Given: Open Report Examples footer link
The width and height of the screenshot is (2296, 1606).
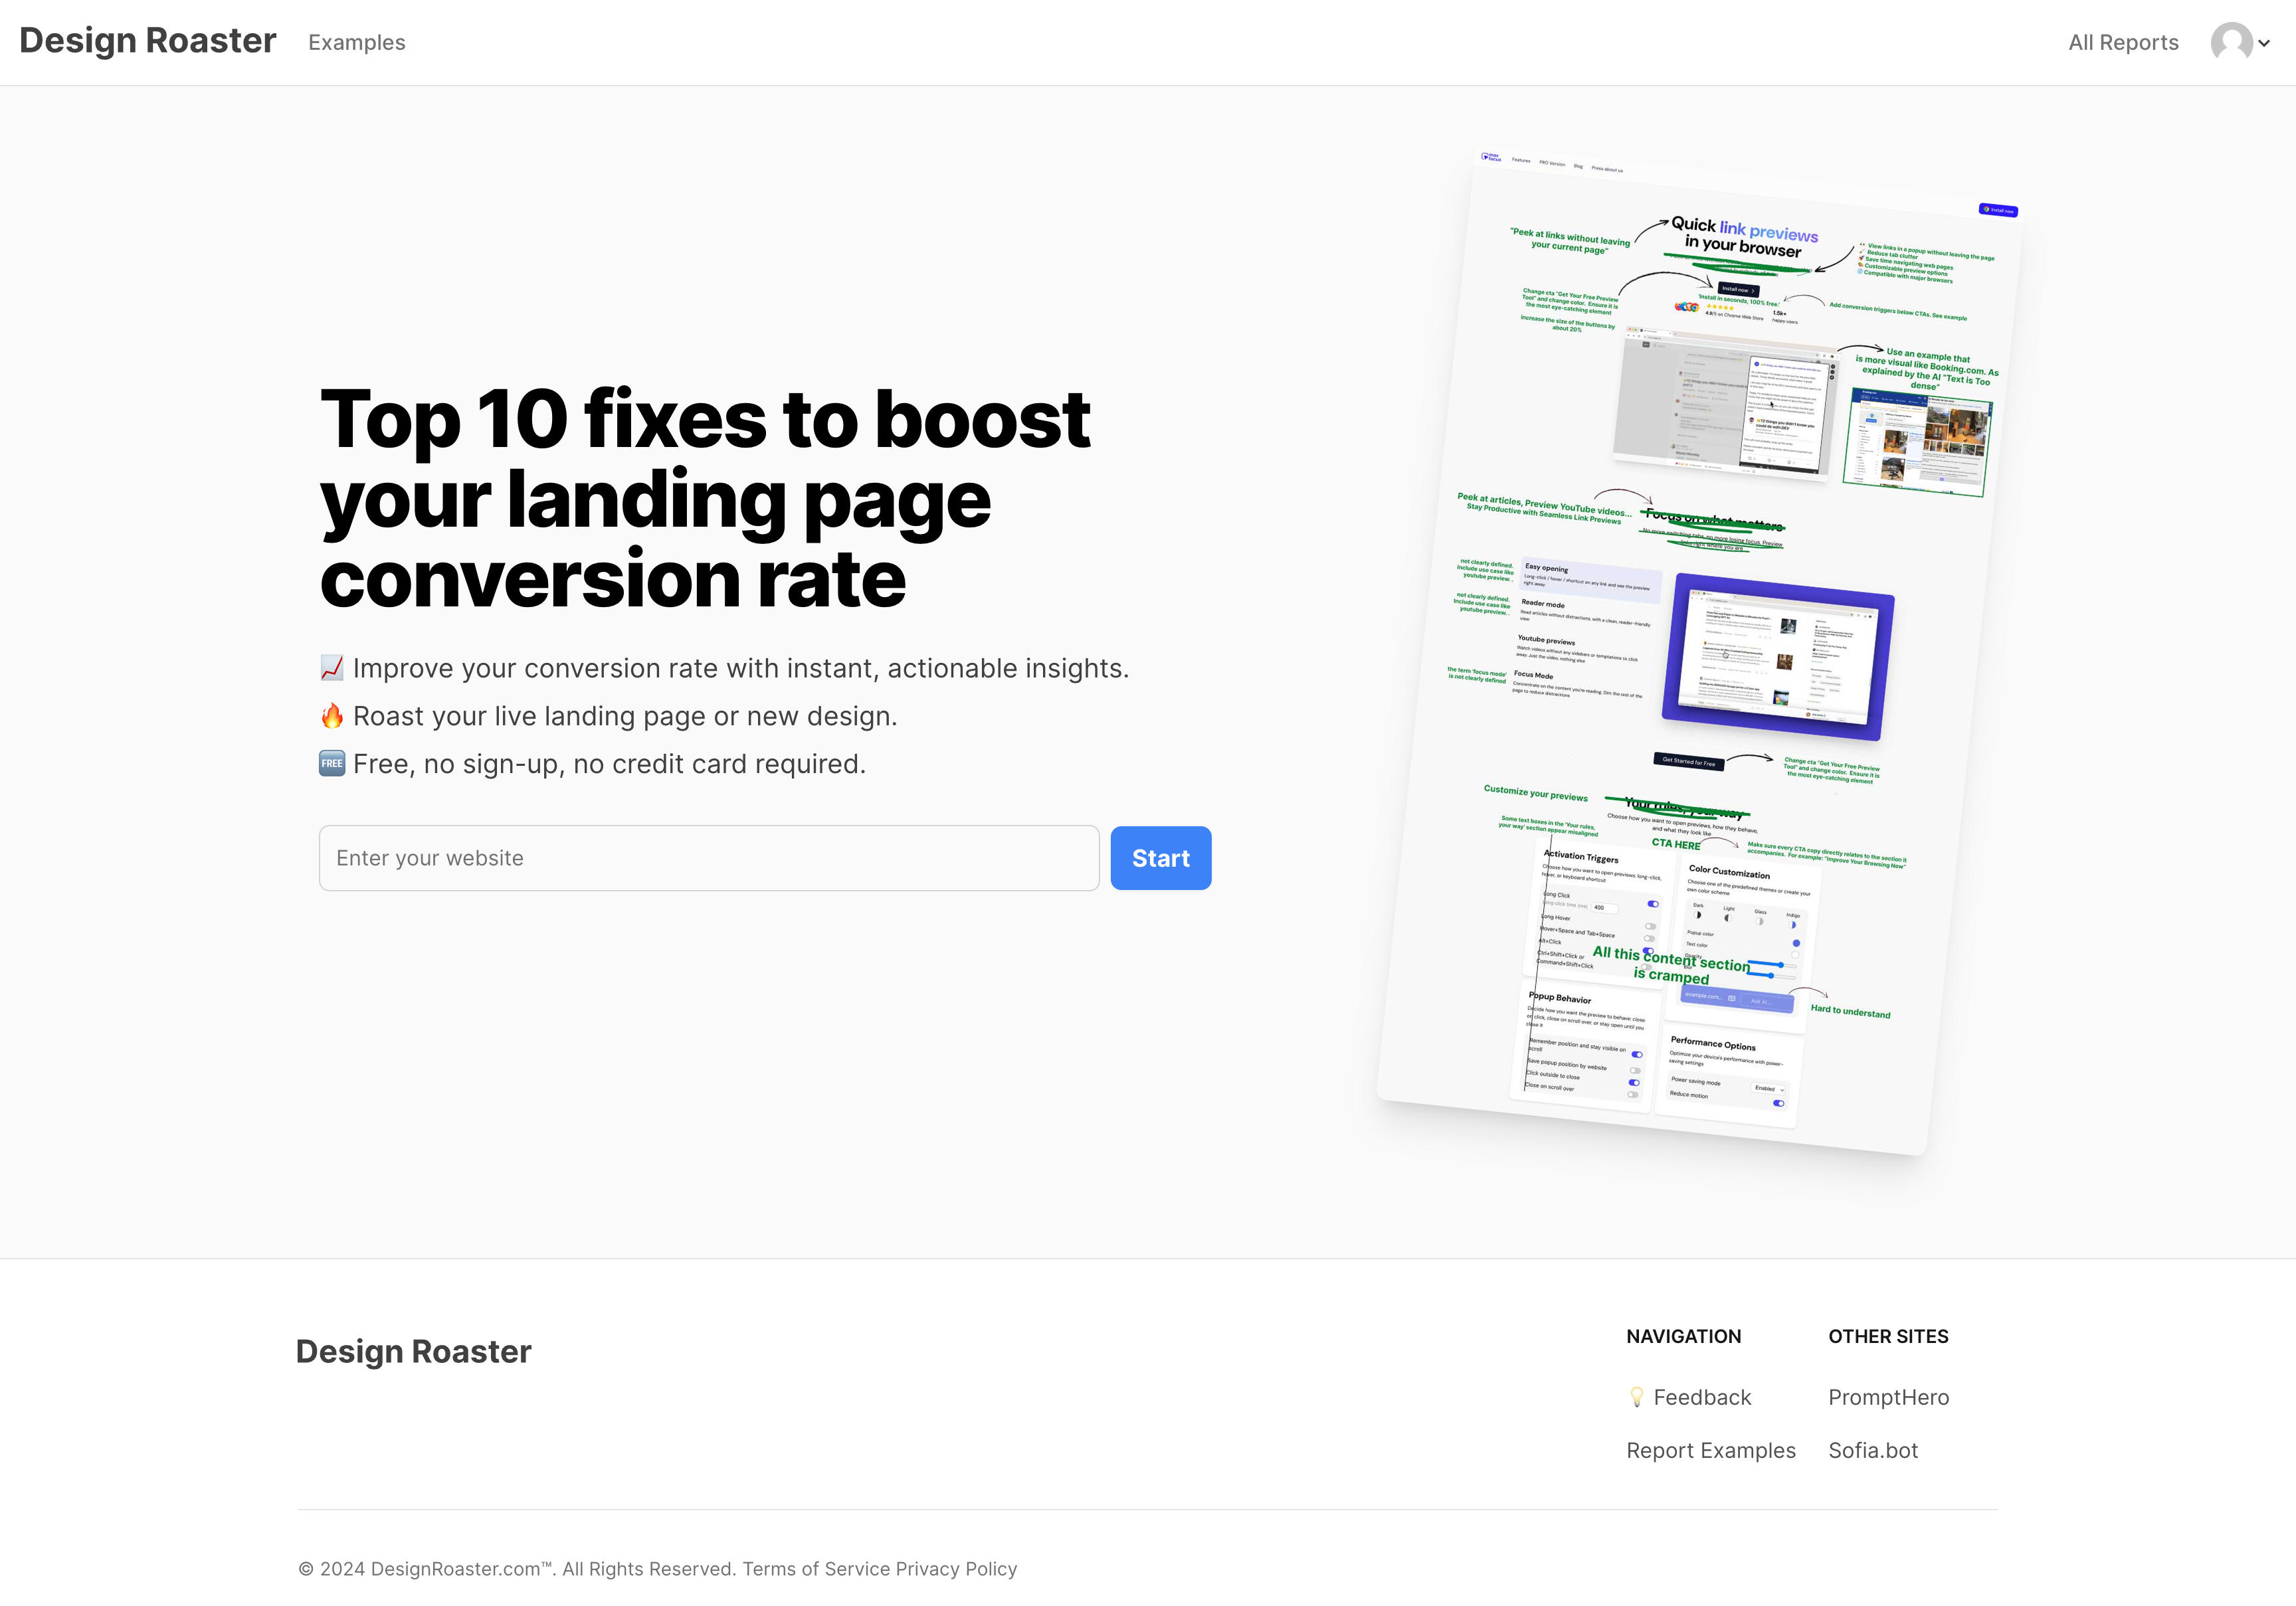Looking at the screenshot, I should [1711, 1450].
